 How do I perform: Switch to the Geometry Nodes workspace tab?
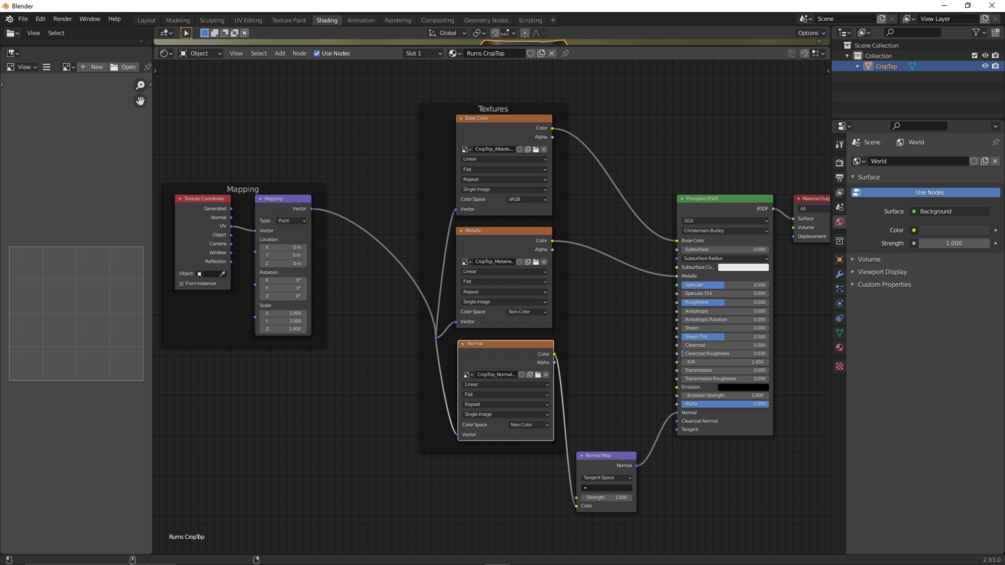486,20
